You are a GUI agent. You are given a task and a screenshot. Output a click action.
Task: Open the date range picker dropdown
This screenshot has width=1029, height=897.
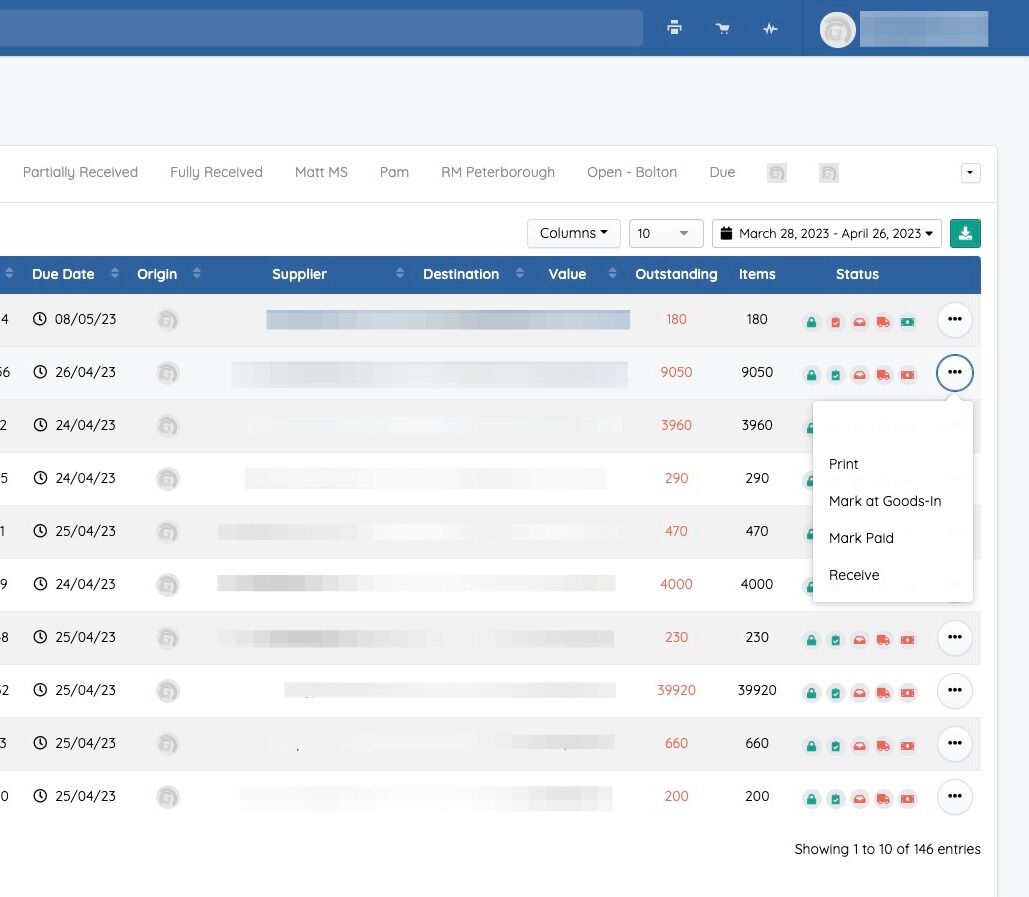coord(826,233)
